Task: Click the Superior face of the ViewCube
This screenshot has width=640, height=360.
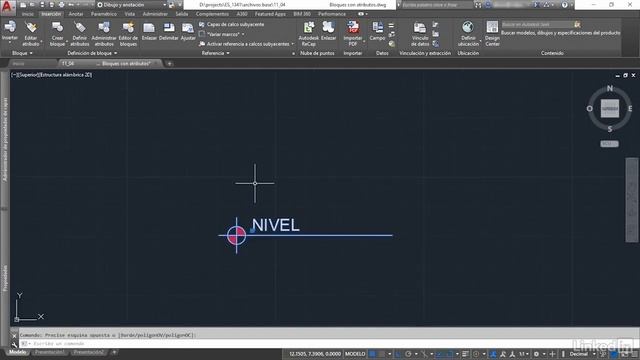Action: 610,109
